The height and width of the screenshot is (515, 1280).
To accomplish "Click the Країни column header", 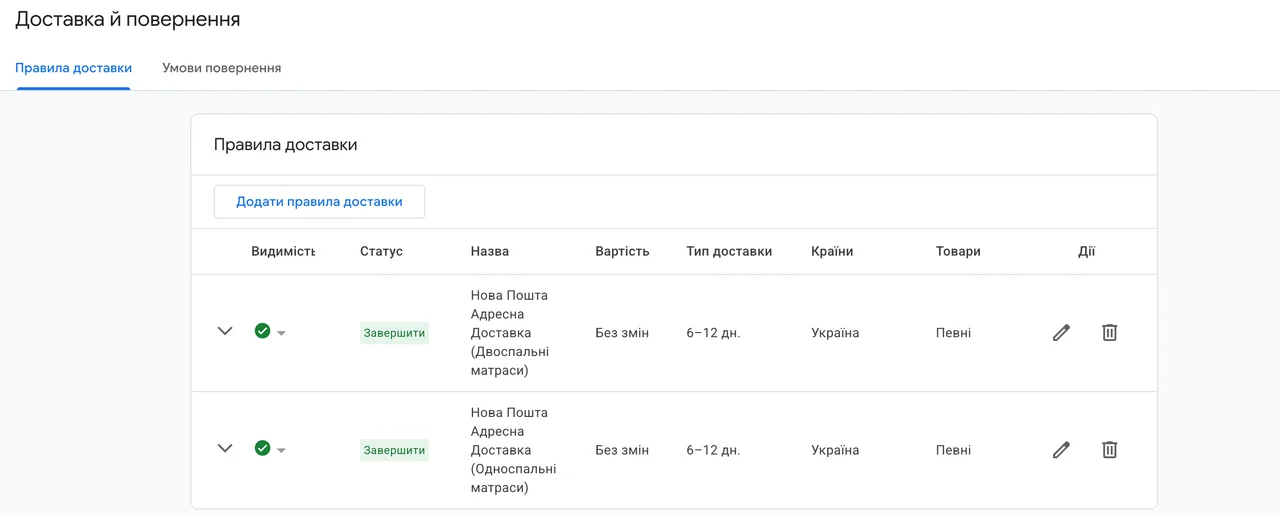I will point(832,251).
